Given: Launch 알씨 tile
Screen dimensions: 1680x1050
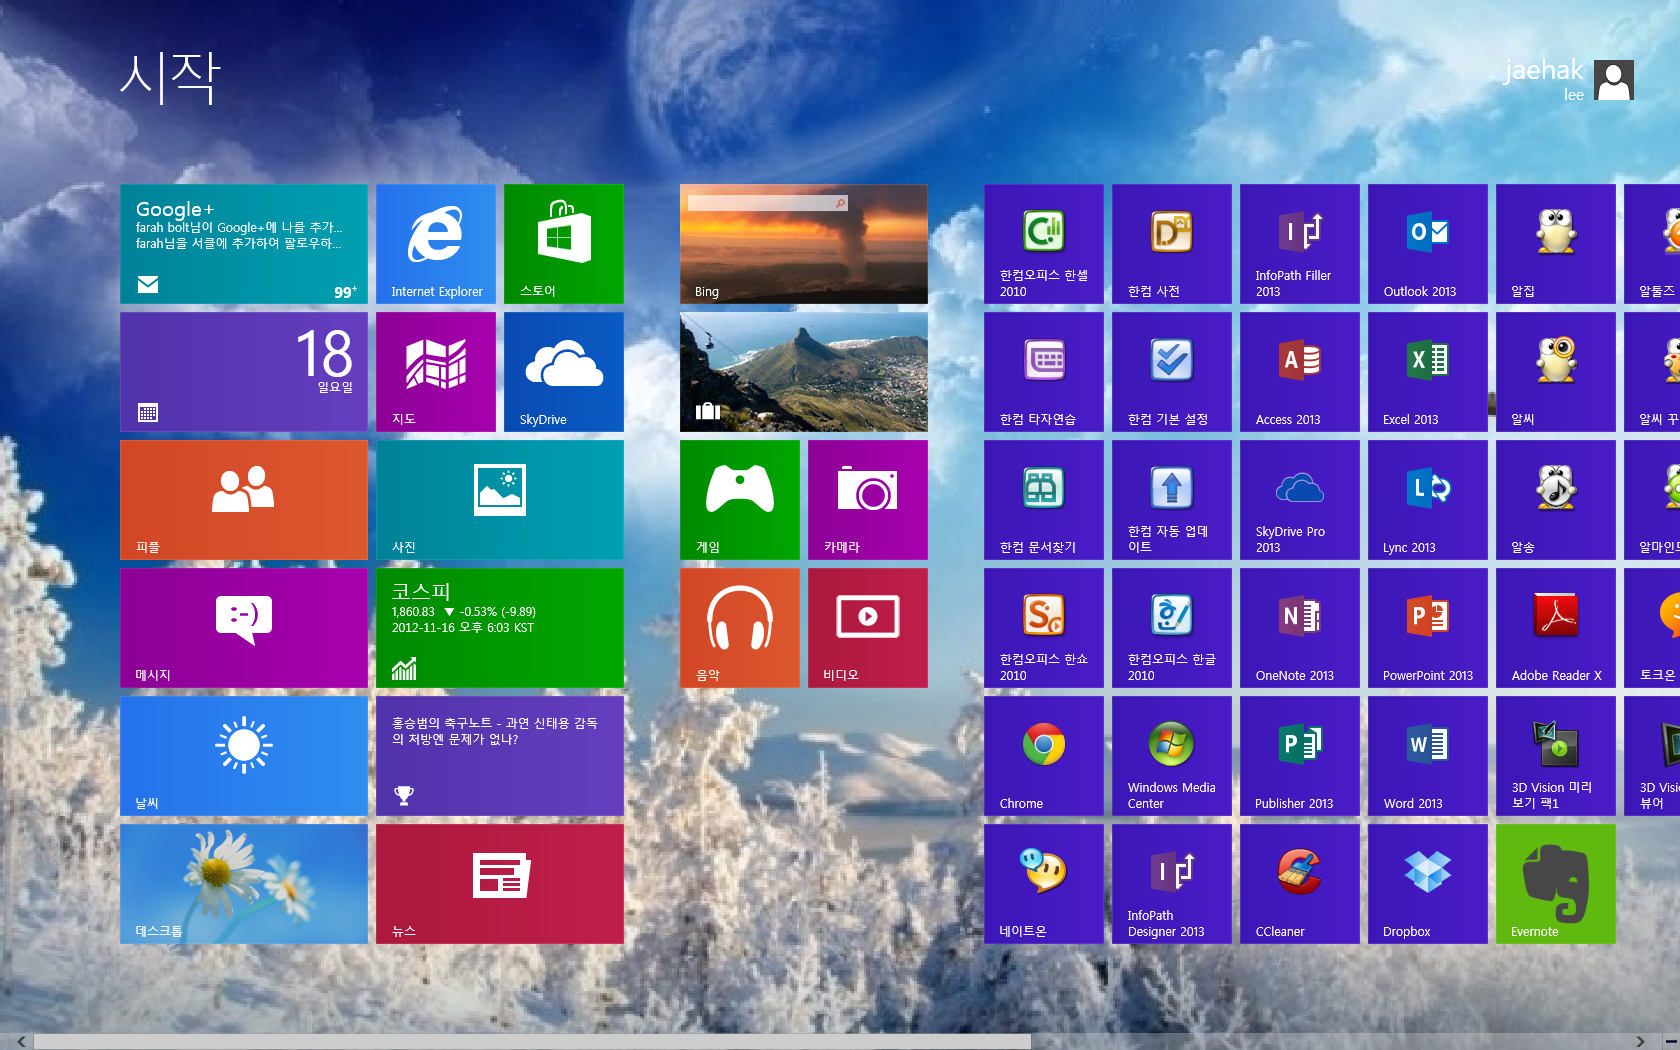Looking at the screenshot, I should coord(1556,372).
